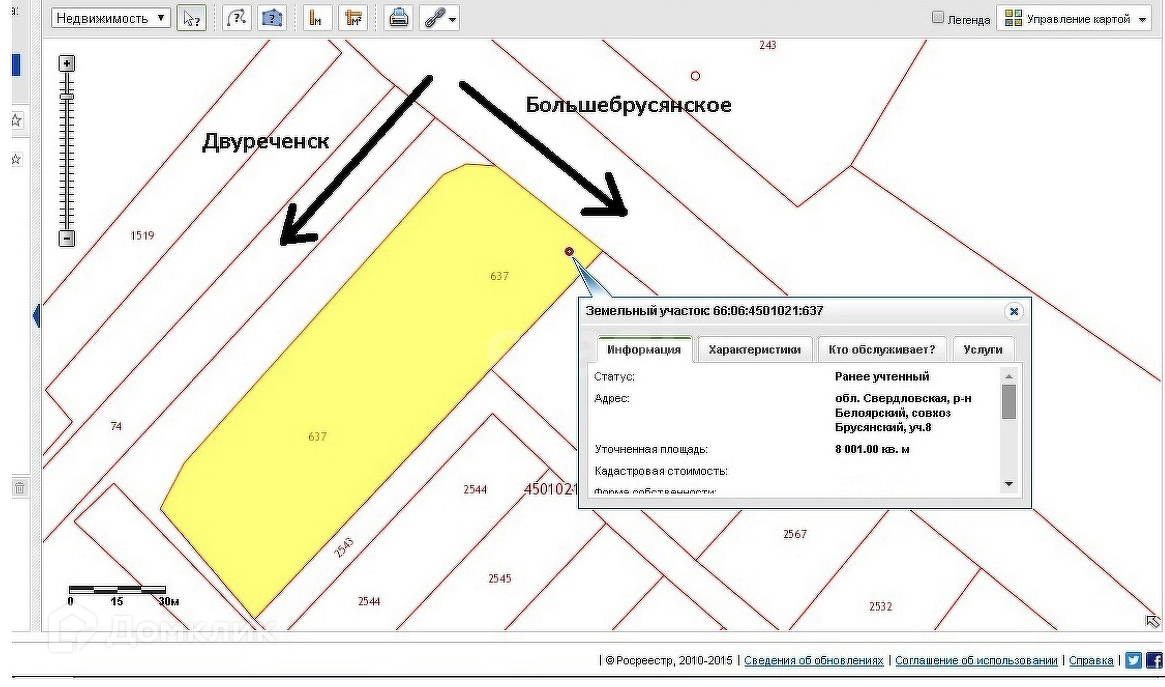Click the 8 001.00 кв. м area value
The image size is (1165, 687).
(x=872, y=449)
